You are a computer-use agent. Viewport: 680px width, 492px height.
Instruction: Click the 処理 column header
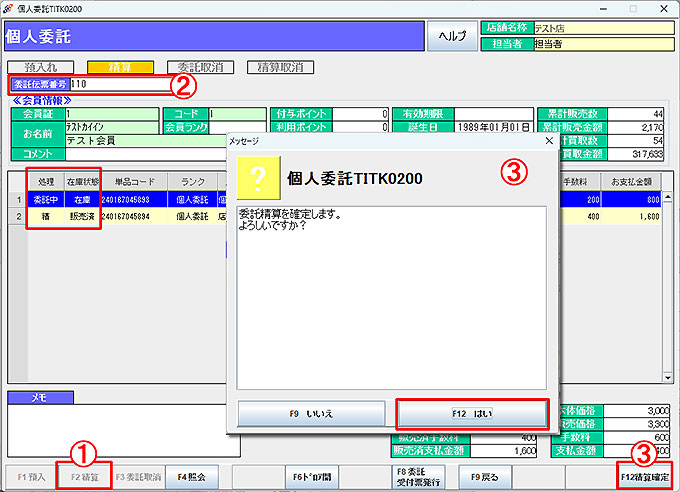(46, 182)
